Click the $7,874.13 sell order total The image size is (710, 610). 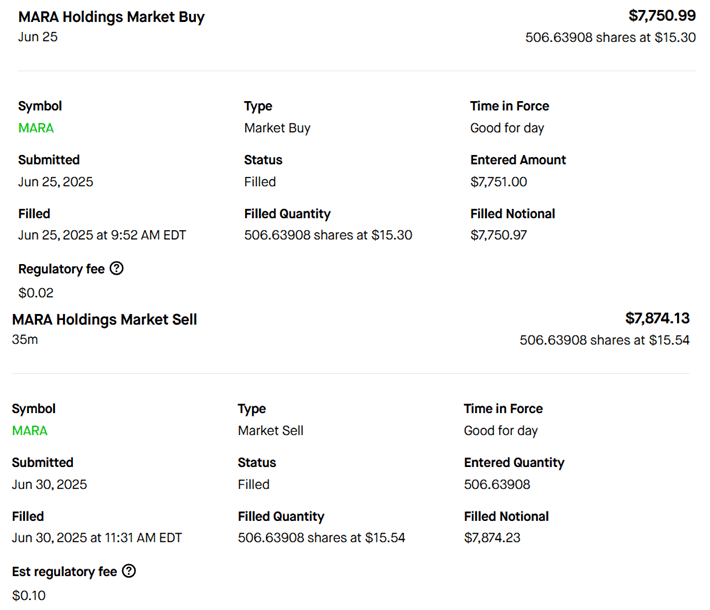click(657, 319)
